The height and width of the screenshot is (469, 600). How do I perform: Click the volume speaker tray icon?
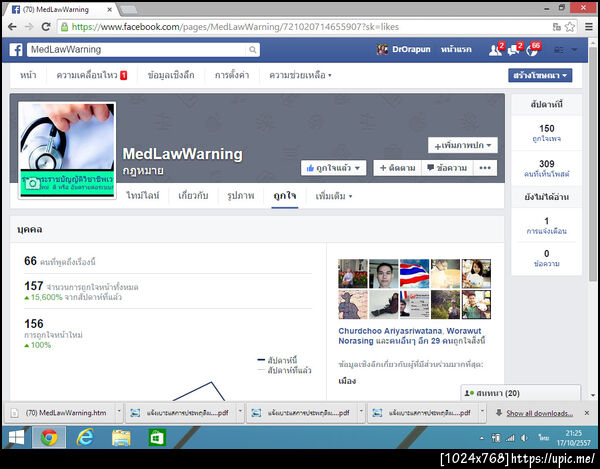tap(525, 438)
